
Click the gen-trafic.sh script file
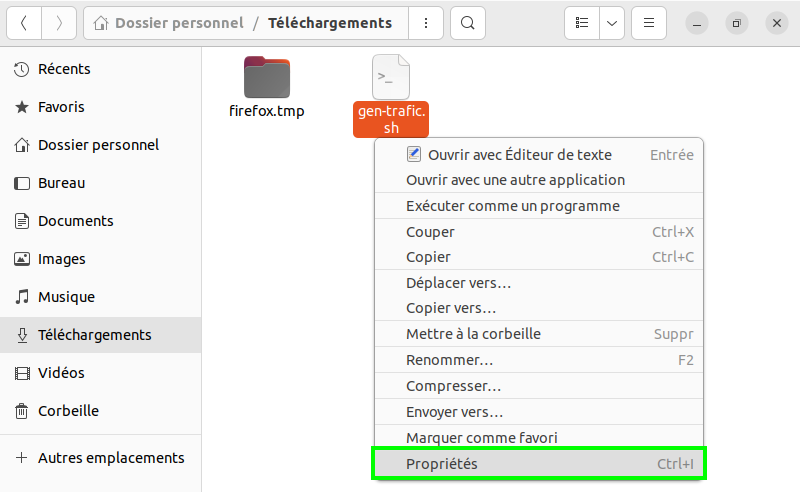pos(391,95)
